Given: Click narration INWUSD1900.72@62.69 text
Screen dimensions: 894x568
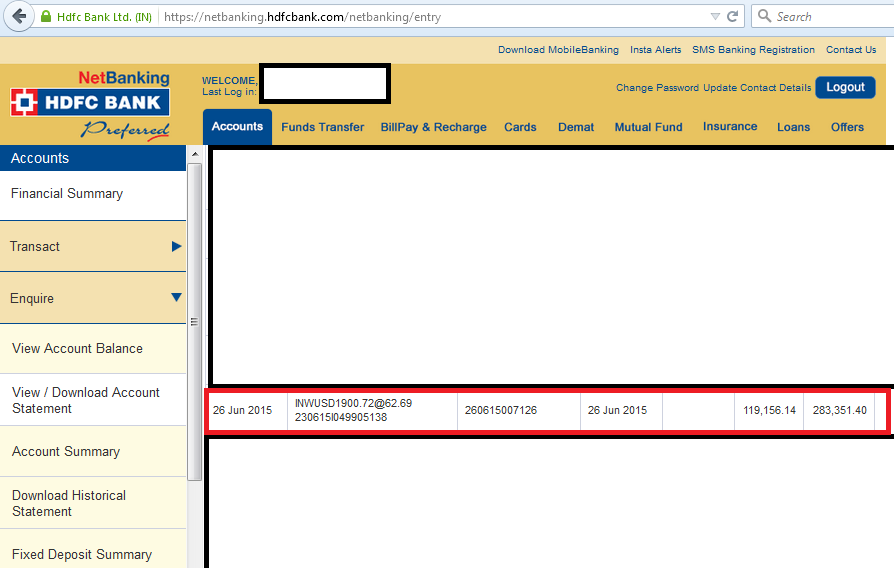Looking at the screenshot, I should tap(353, 403).
